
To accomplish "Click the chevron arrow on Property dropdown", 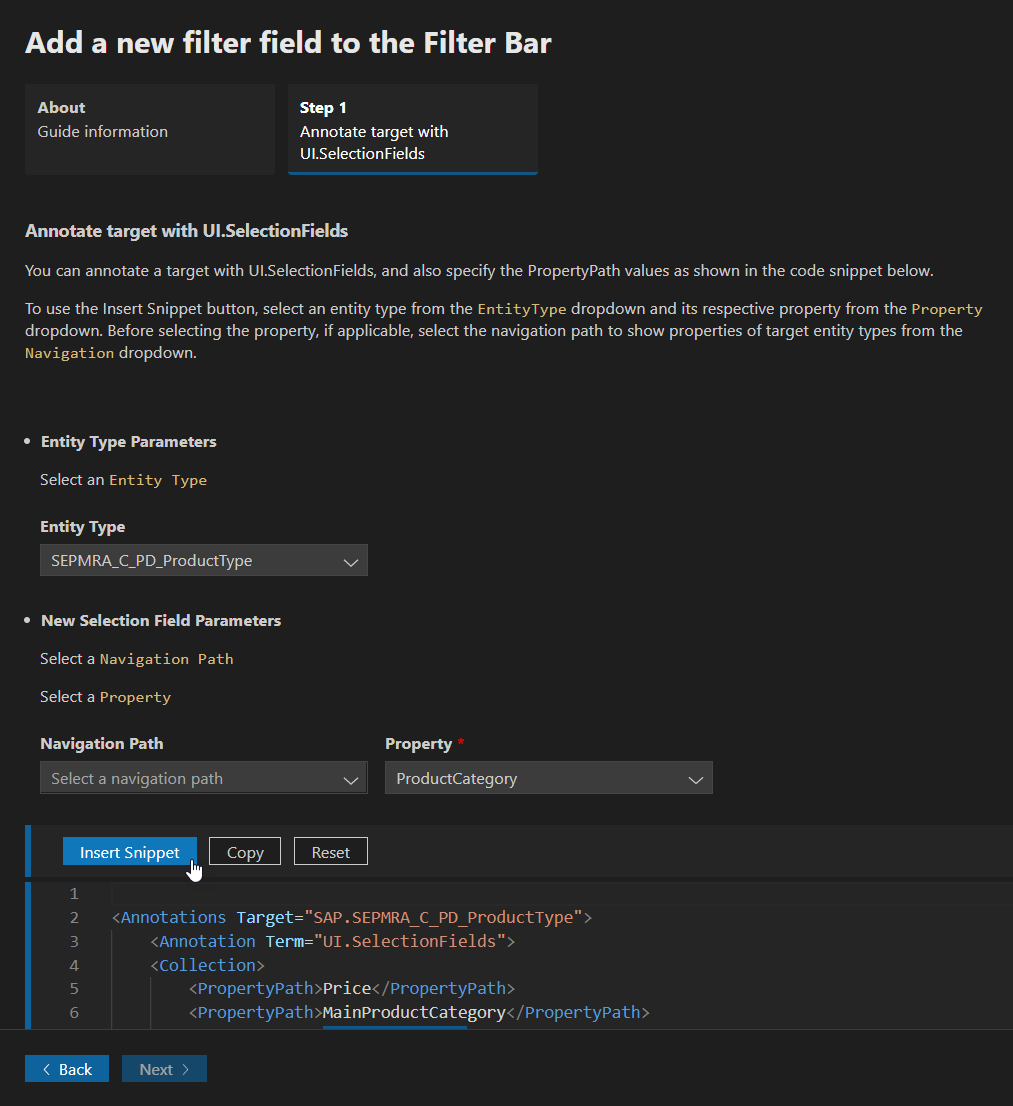I will coord(696,780).
